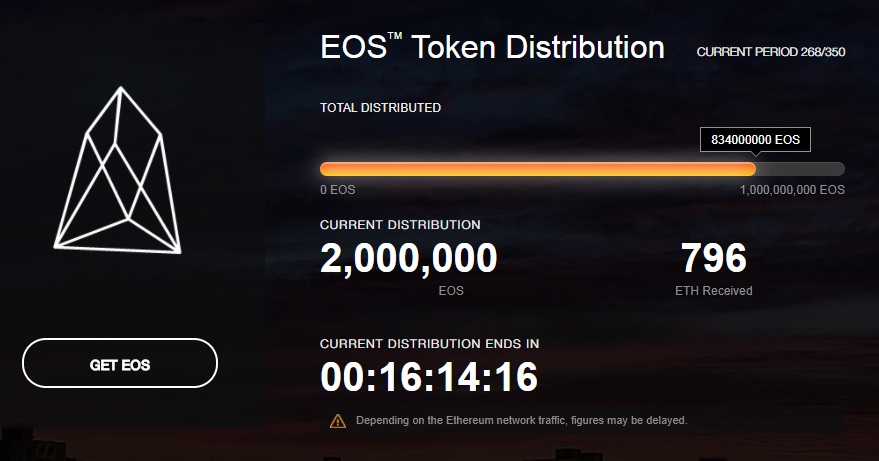The width and height of the screenshot is (879, 461).
Task: Click the EOS Token Distribution heading
Action: click(491, 48)
